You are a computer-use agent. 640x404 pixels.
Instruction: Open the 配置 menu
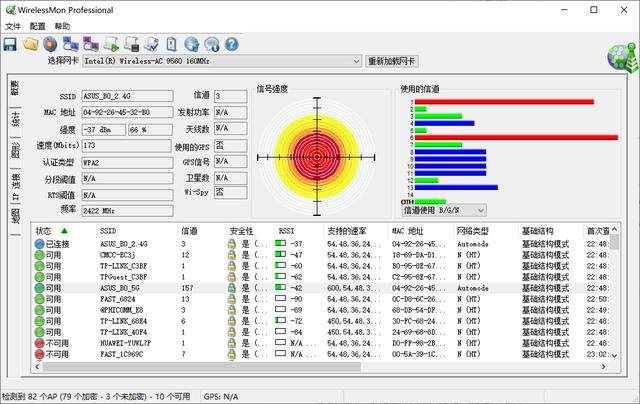[37, 25]
